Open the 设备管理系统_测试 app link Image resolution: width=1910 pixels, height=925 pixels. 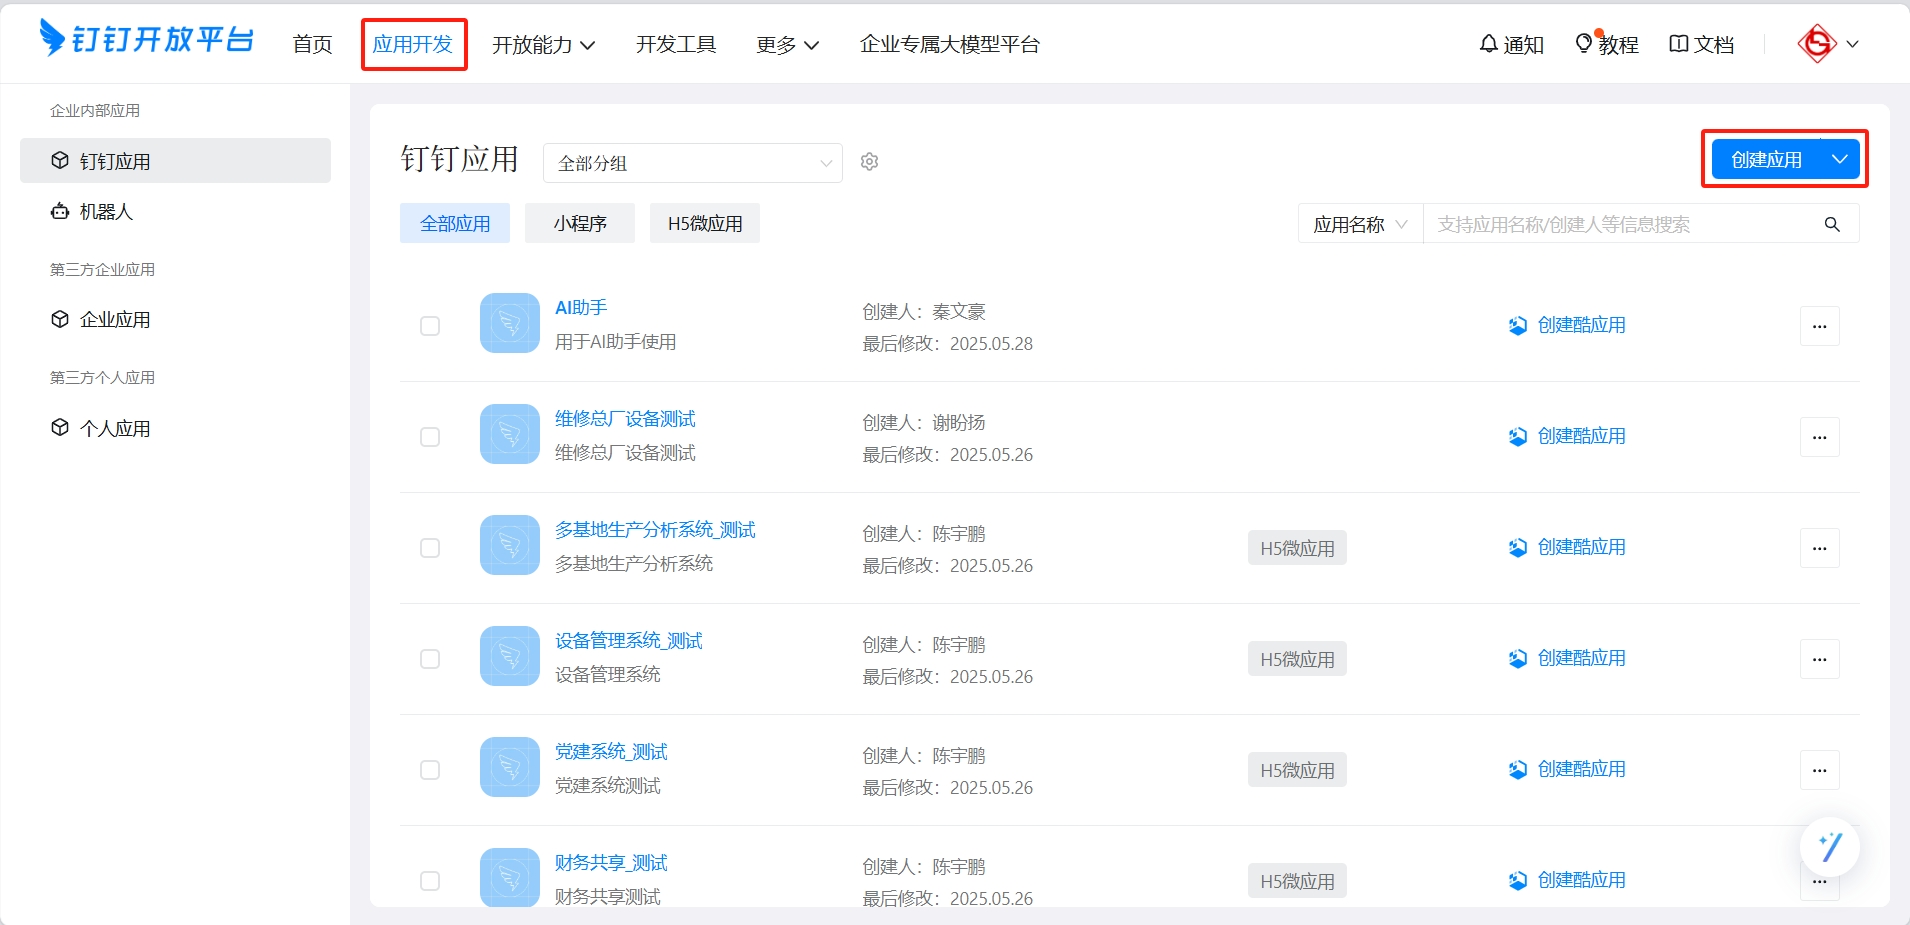628,641
